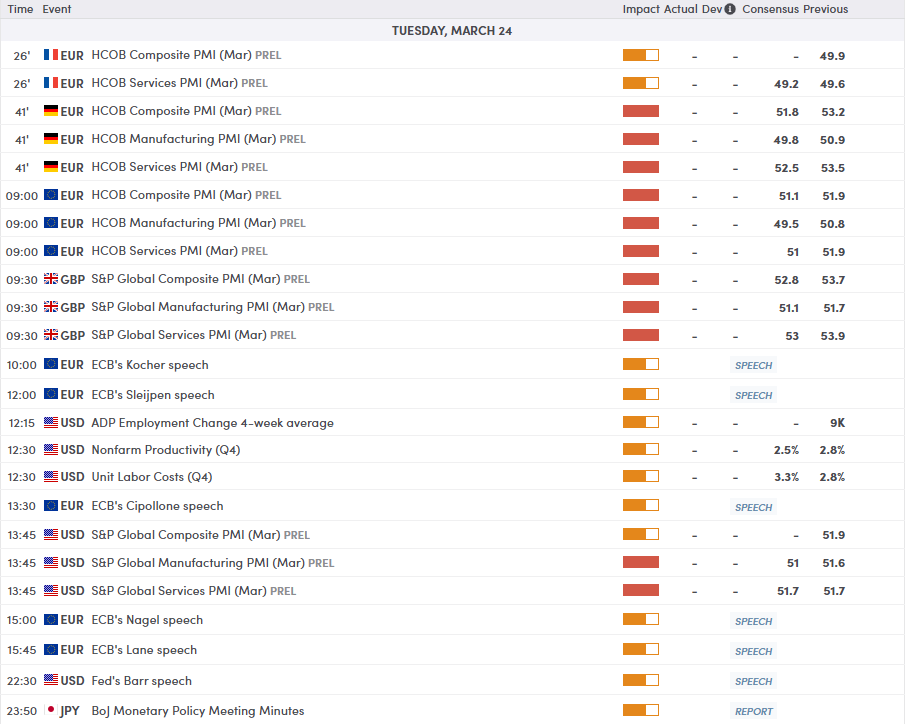Open Nonfarm Productivity (Q4) event
Screen dimensions: 905x724
(166, 450)
